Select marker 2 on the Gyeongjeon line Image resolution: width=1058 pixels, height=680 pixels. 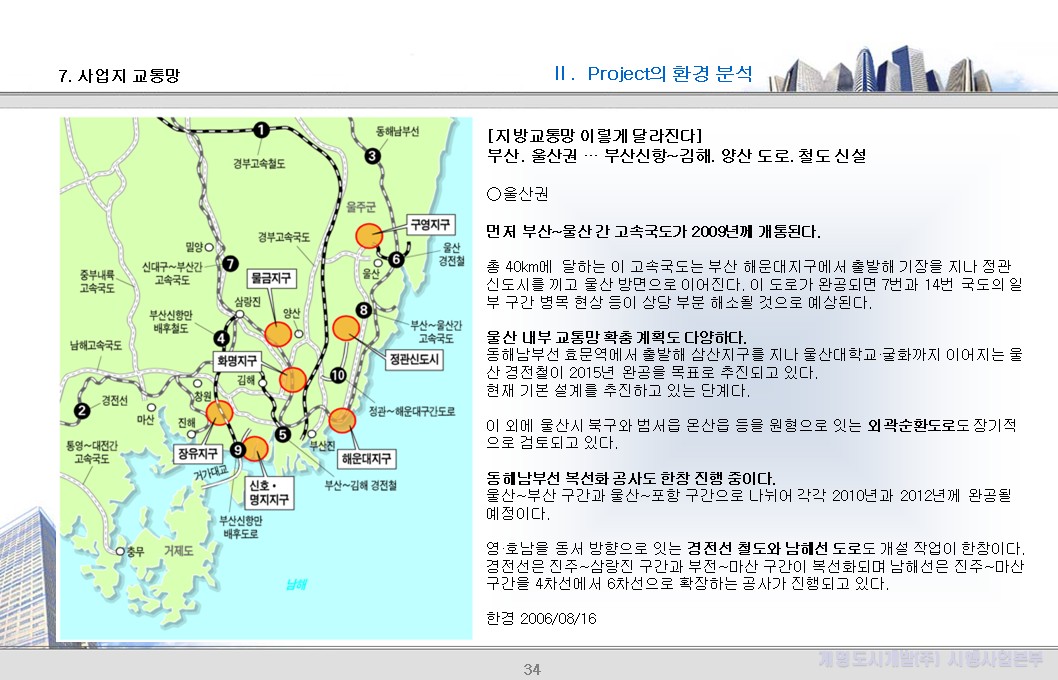pos(82,409)
